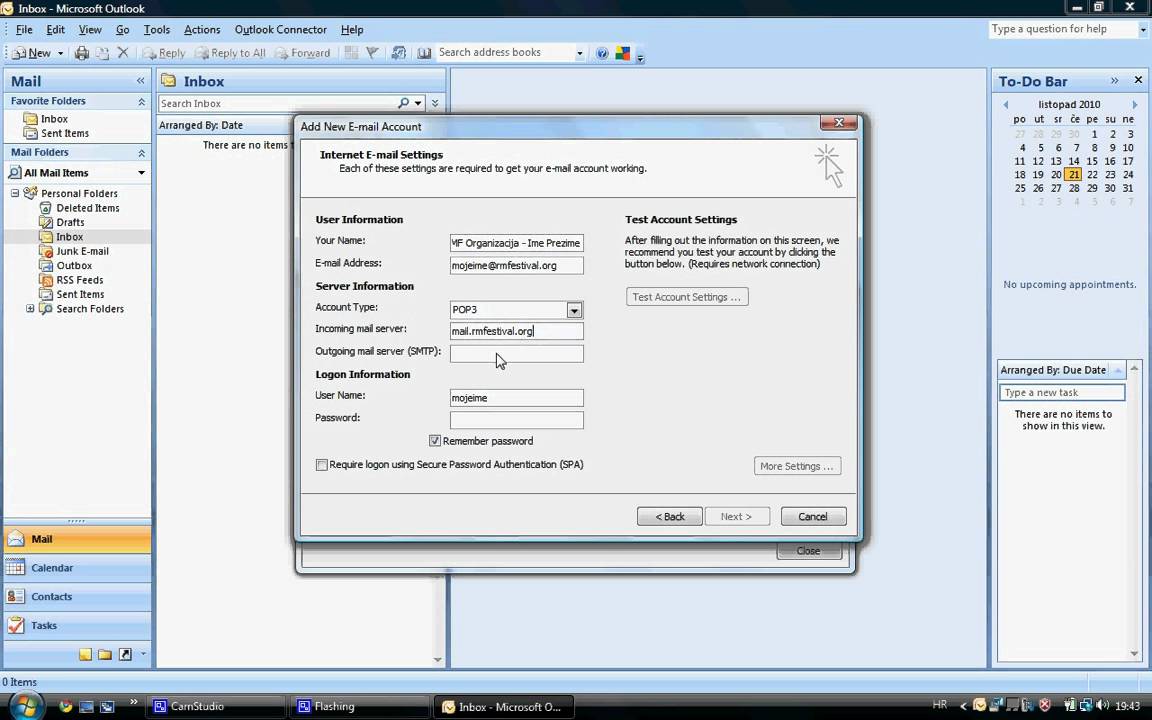Click the Outgoing mail server field
Screen dimensions: 1152x720
[516, 353]
